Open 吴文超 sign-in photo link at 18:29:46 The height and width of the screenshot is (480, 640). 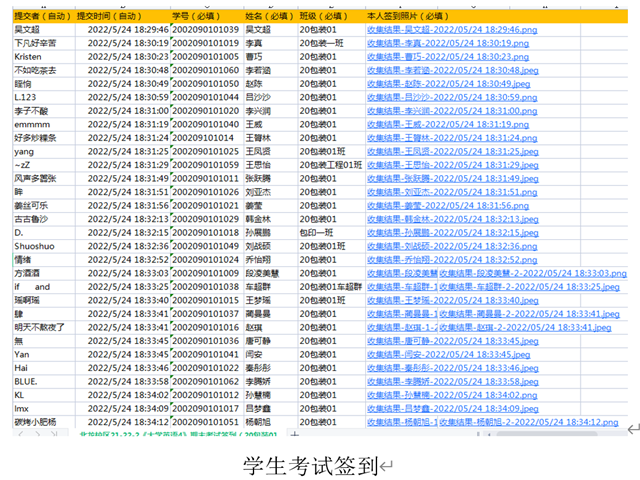[x=453, y=31]
